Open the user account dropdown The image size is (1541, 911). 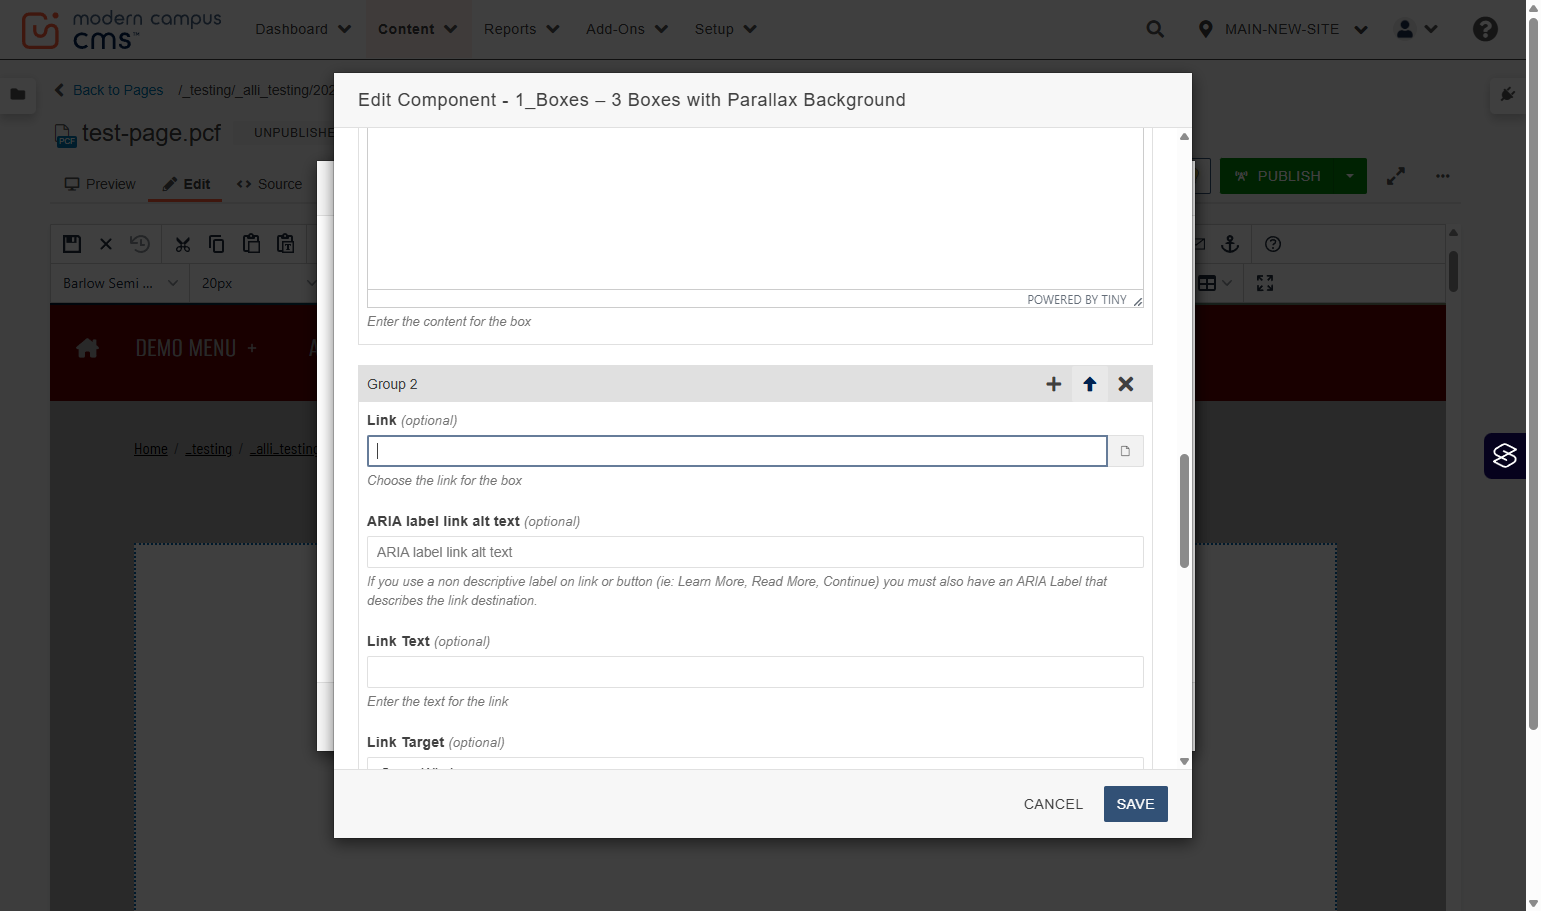click(1417, 29)
